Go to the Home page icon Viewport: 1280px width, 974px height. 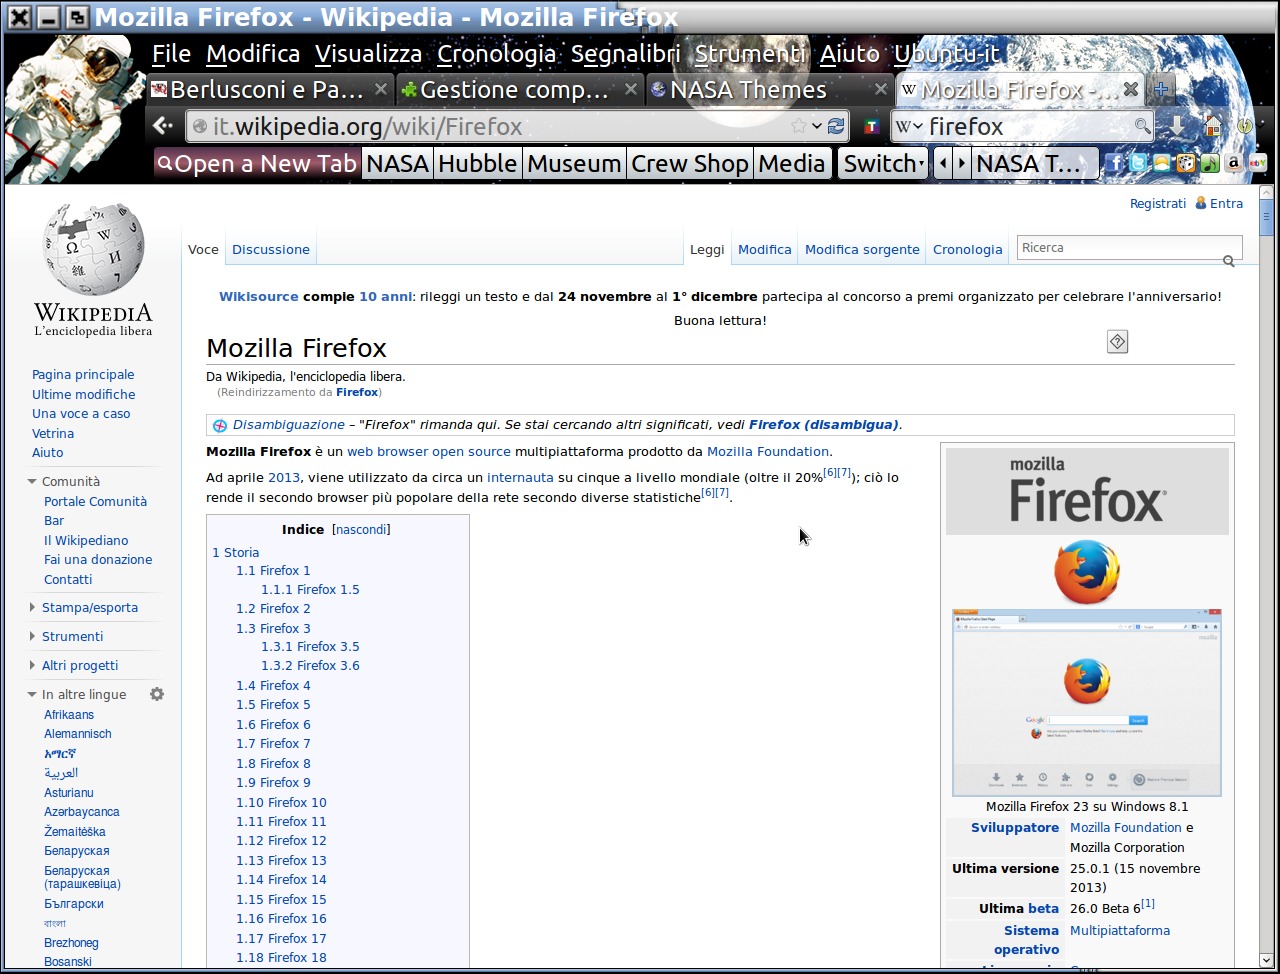click(x=1213, y=126)
